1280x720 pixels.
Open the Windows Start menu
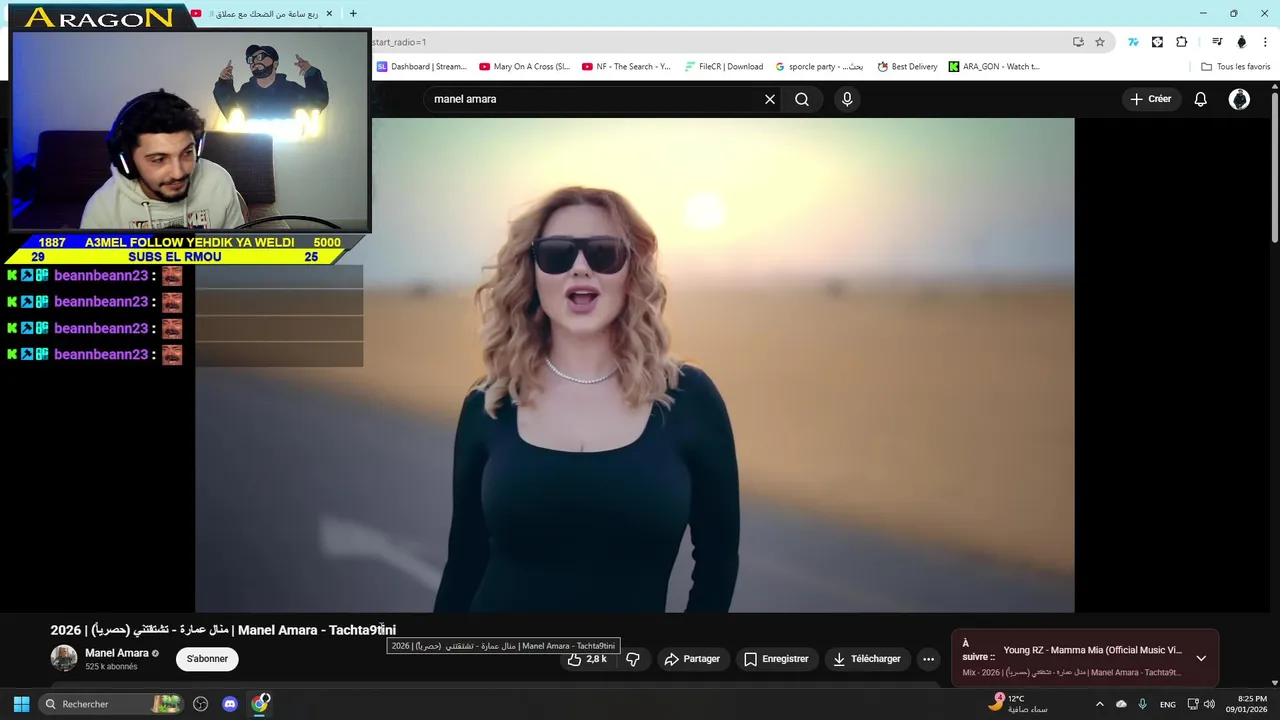point(21,704)
